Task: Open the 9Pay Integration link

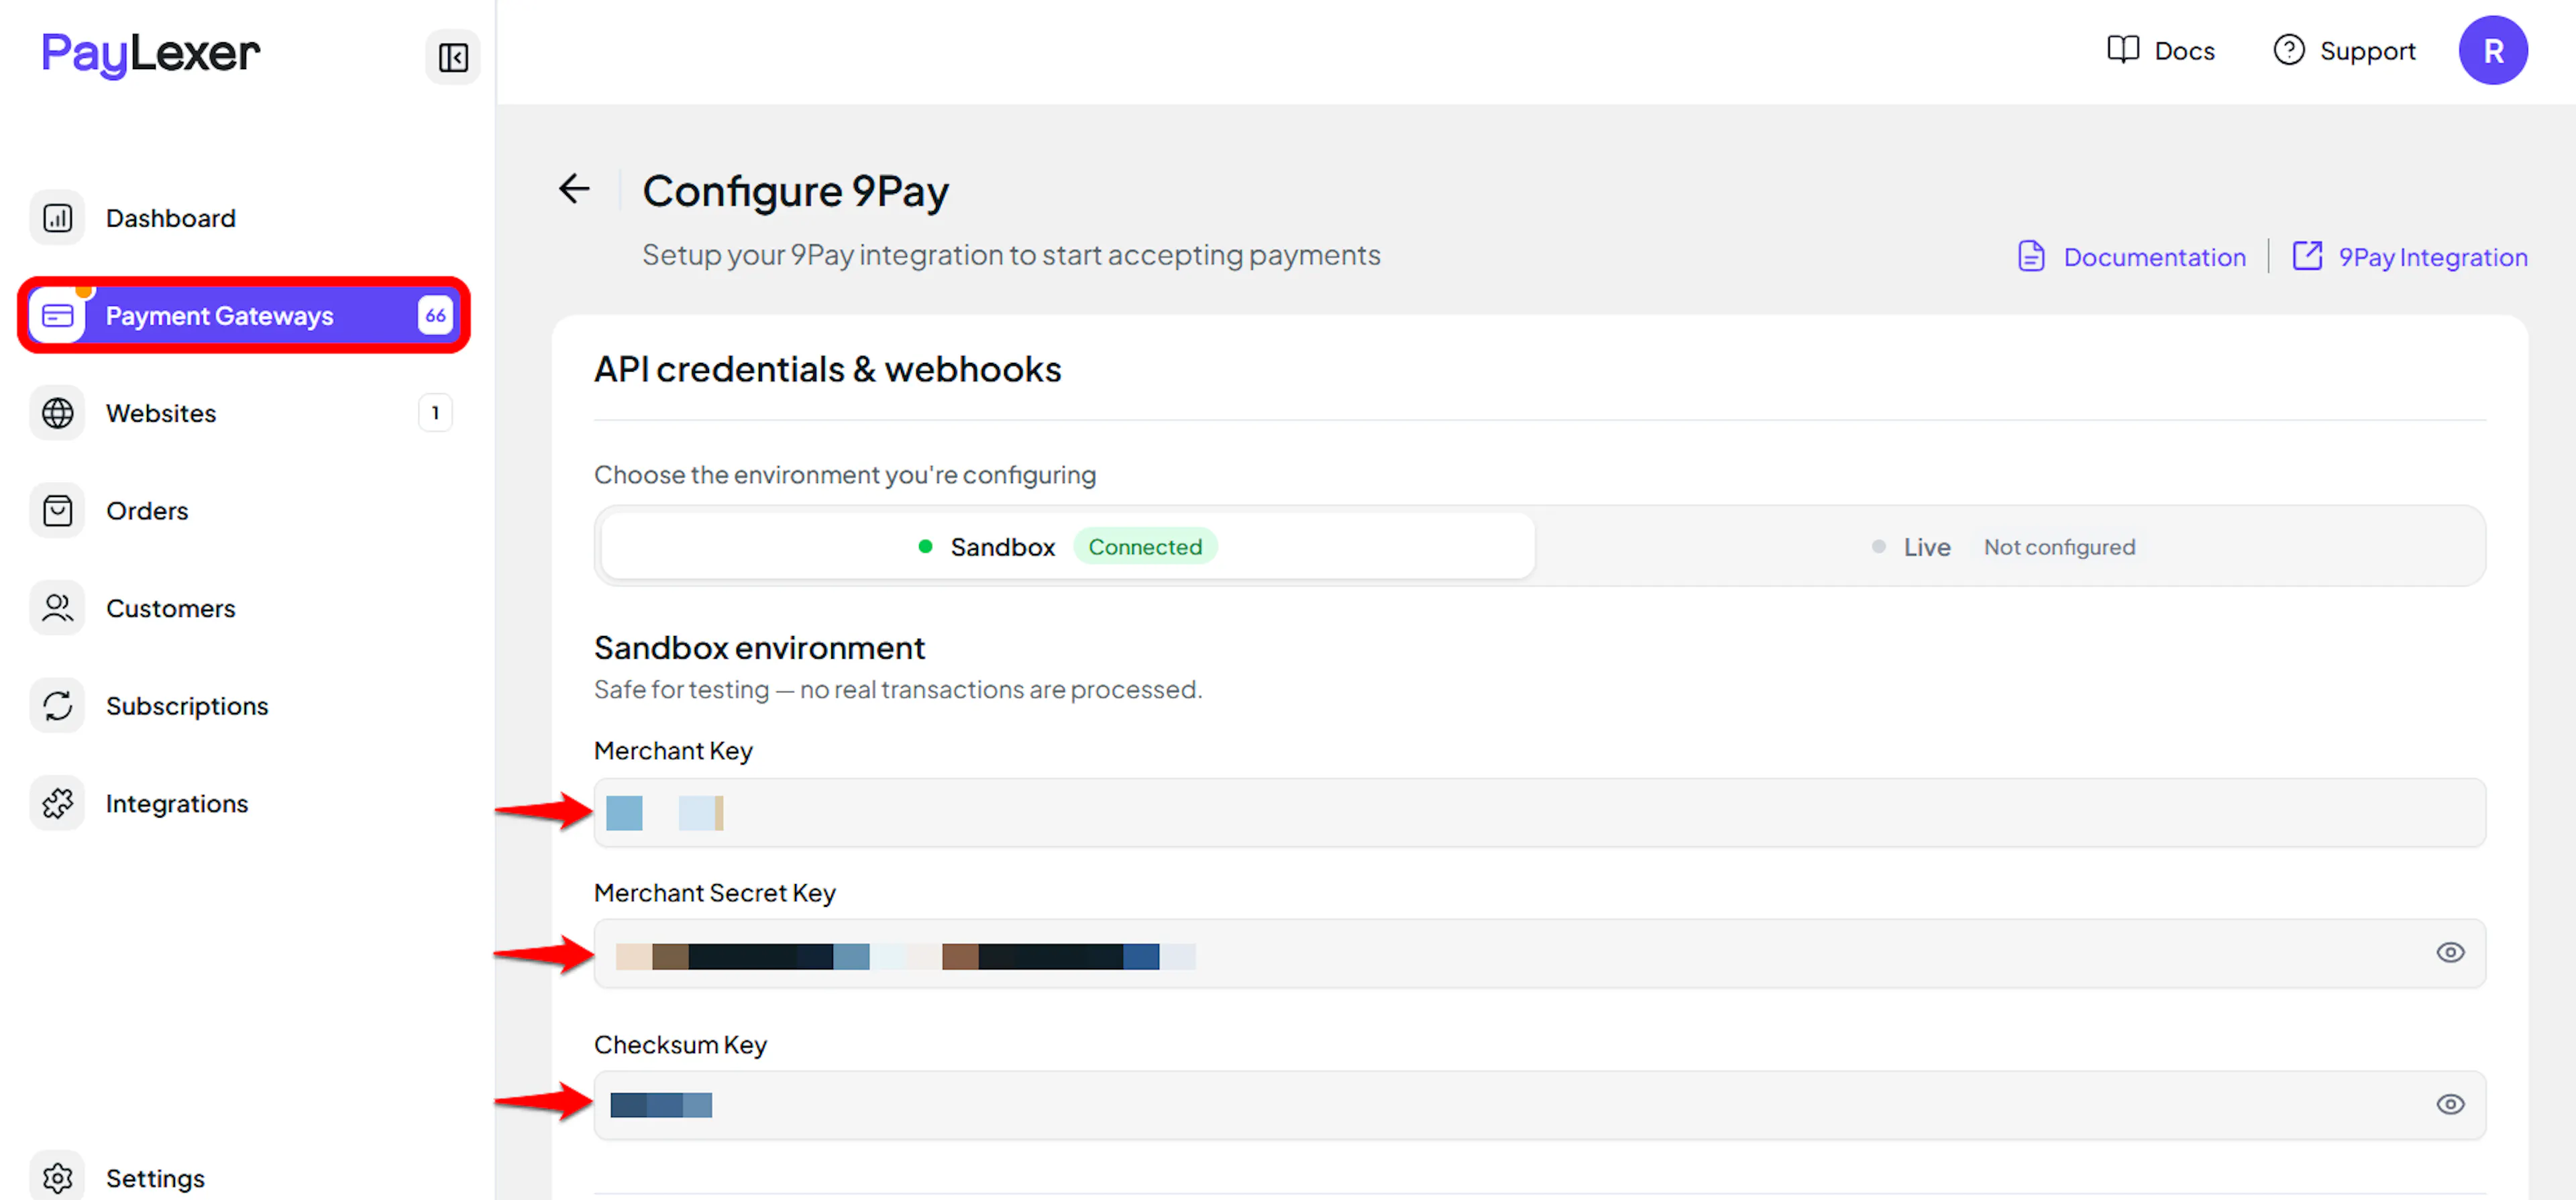Action: tap(2410, 257)
